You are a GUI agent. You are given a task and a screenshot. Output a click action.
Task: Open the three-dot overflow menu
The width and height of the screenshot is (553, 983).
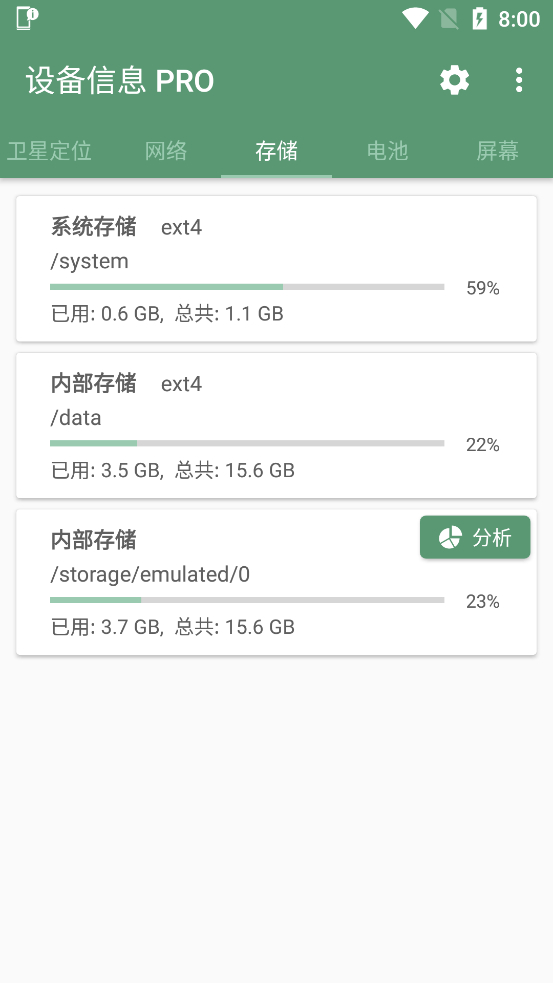519,80
